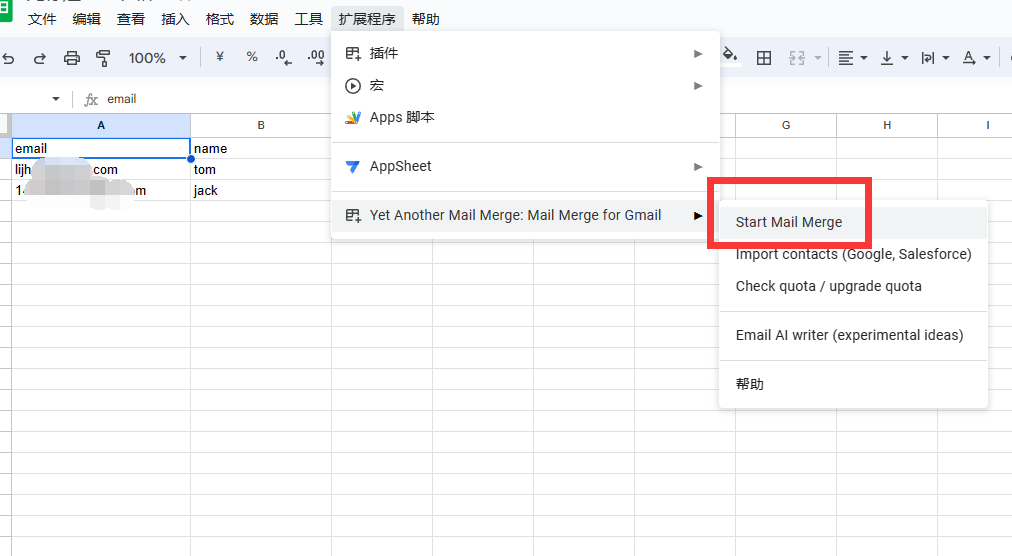Open the 文件 menu
1012x556 pixels.
42,19
